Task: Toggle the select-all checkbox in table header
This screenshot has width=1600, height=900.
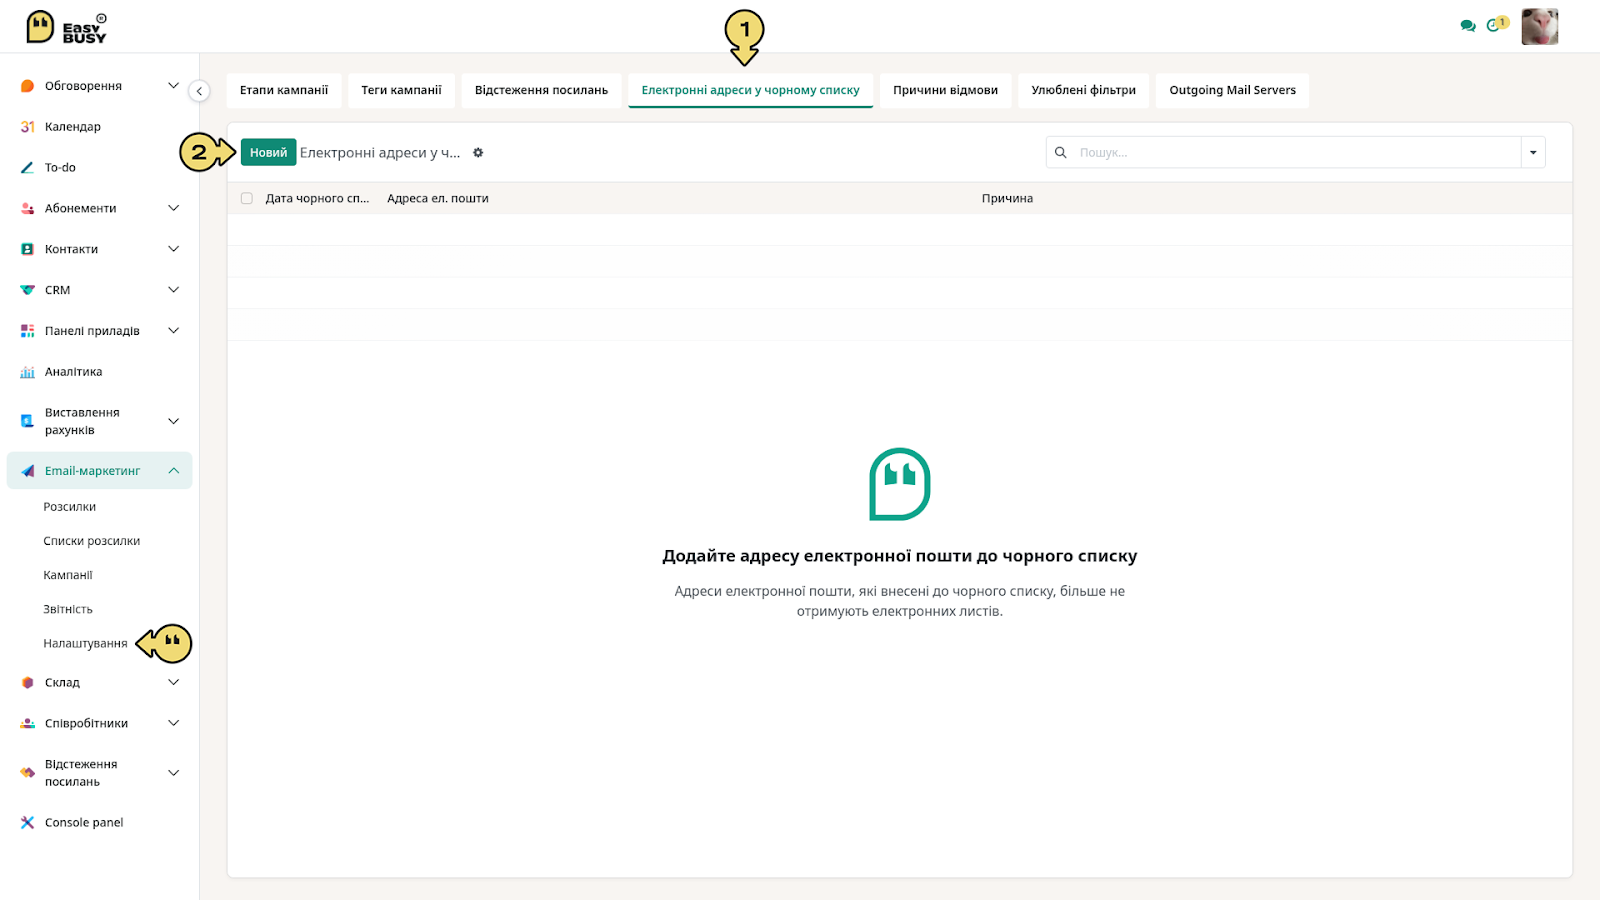Action: (x=247, y=199)
